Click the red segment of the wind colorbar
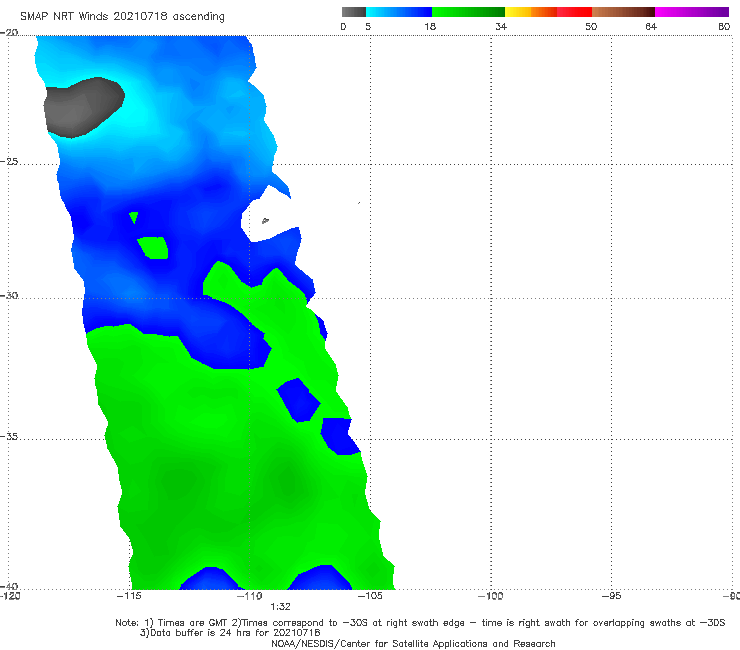This screenshot has width=740, height=650. pos(574,12)
